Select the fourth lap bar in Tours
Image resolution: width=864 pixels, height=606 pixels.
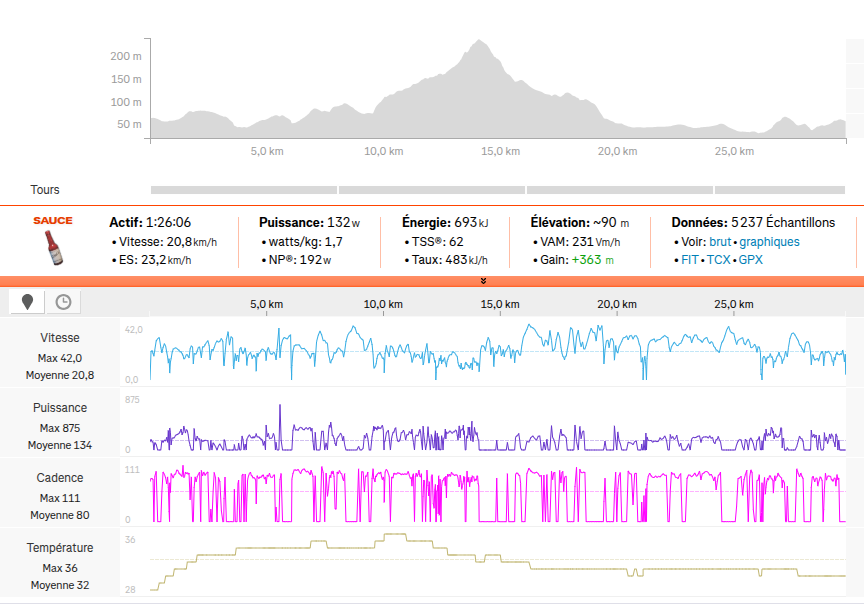coord(780,190)
